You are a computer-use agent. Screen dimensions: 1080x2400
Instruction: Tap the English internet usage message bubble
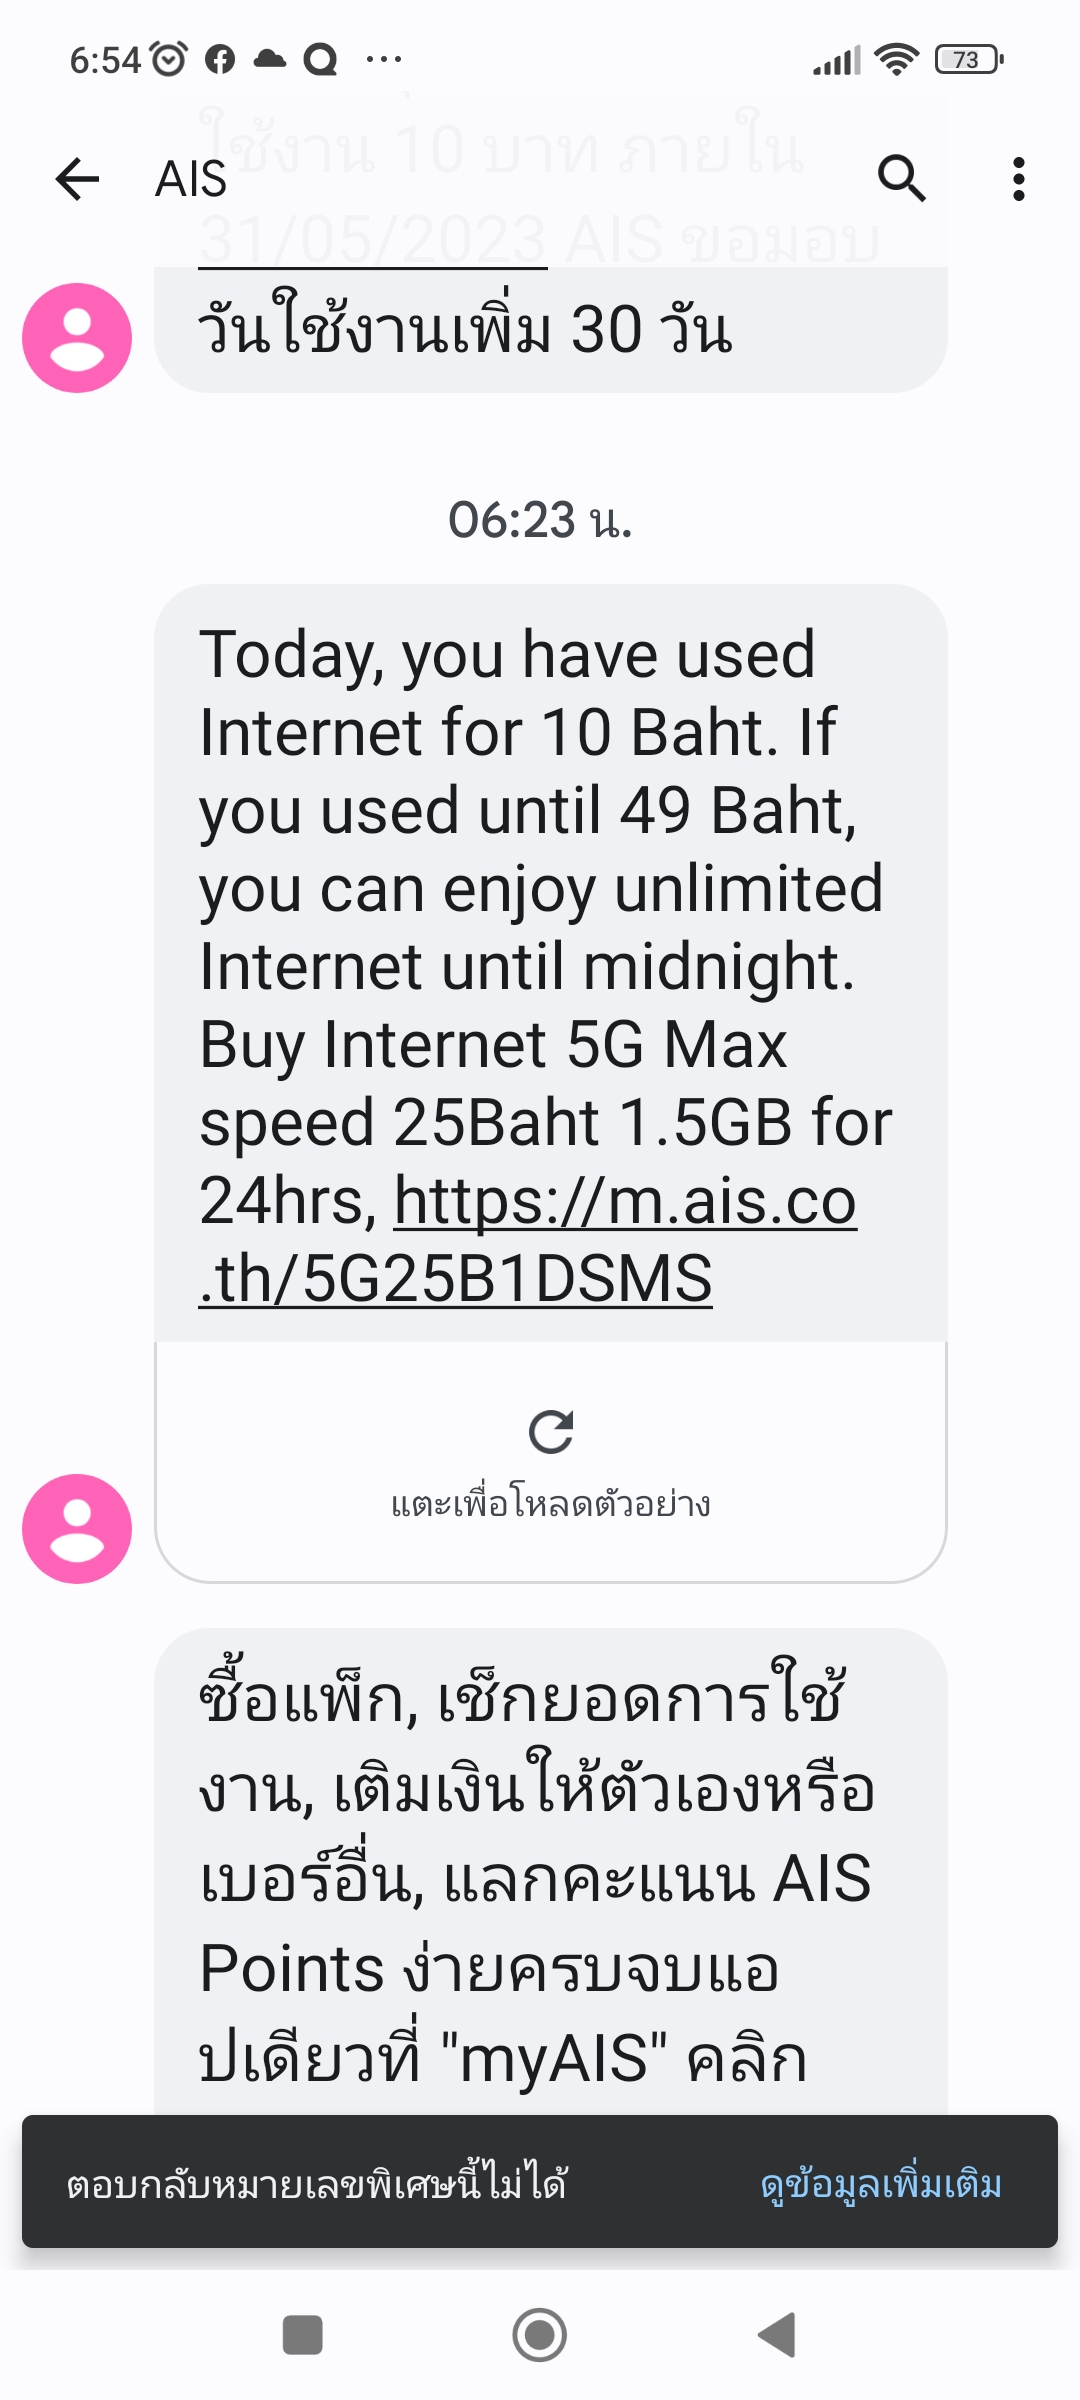click(551, 963)
